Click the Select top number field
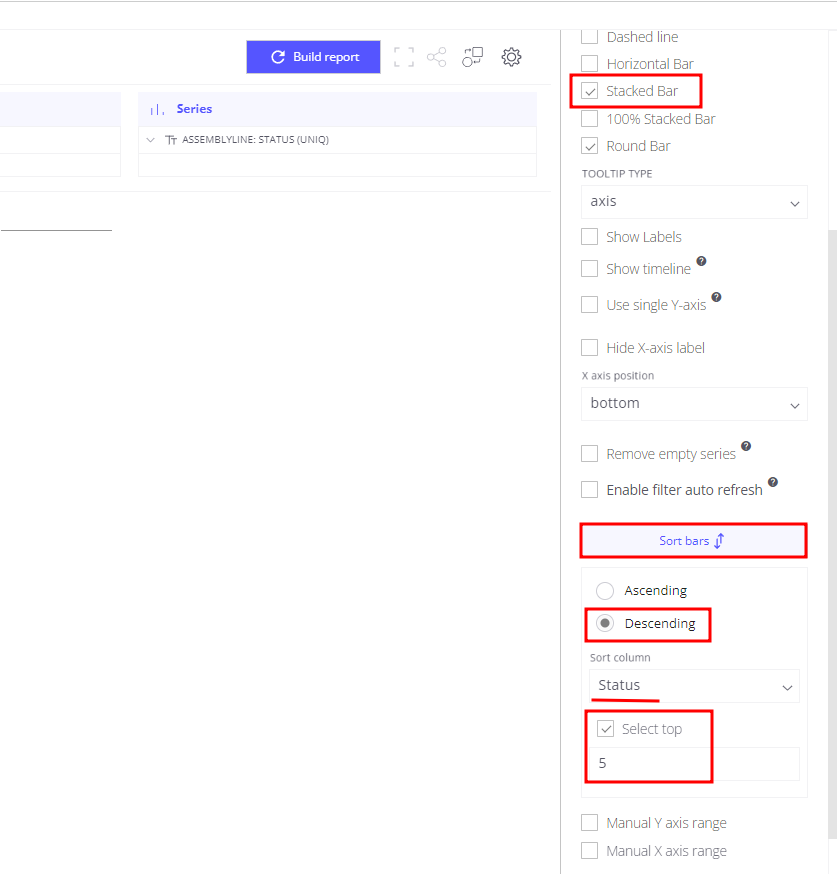 pyautogui.click(x=694, y=764)
